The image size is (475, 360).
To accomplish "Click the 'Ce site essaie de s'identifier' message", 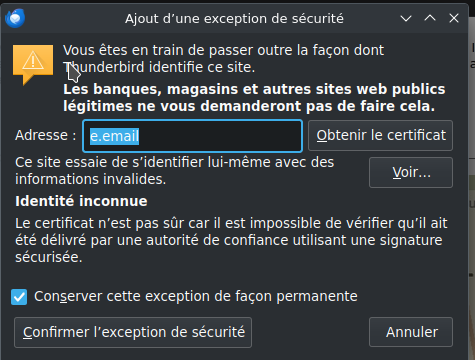I will click(174, 171).
